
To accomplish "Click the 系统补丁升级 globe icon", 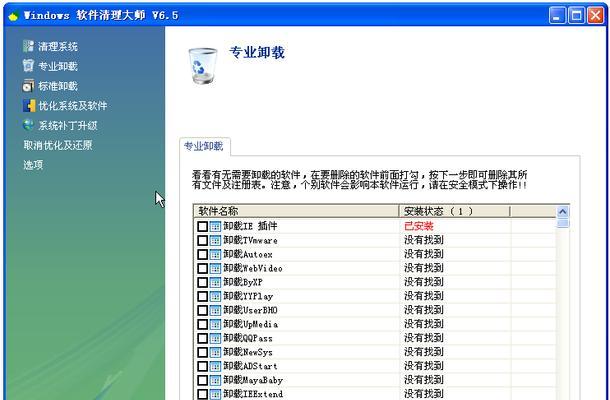I will (28, 125).
